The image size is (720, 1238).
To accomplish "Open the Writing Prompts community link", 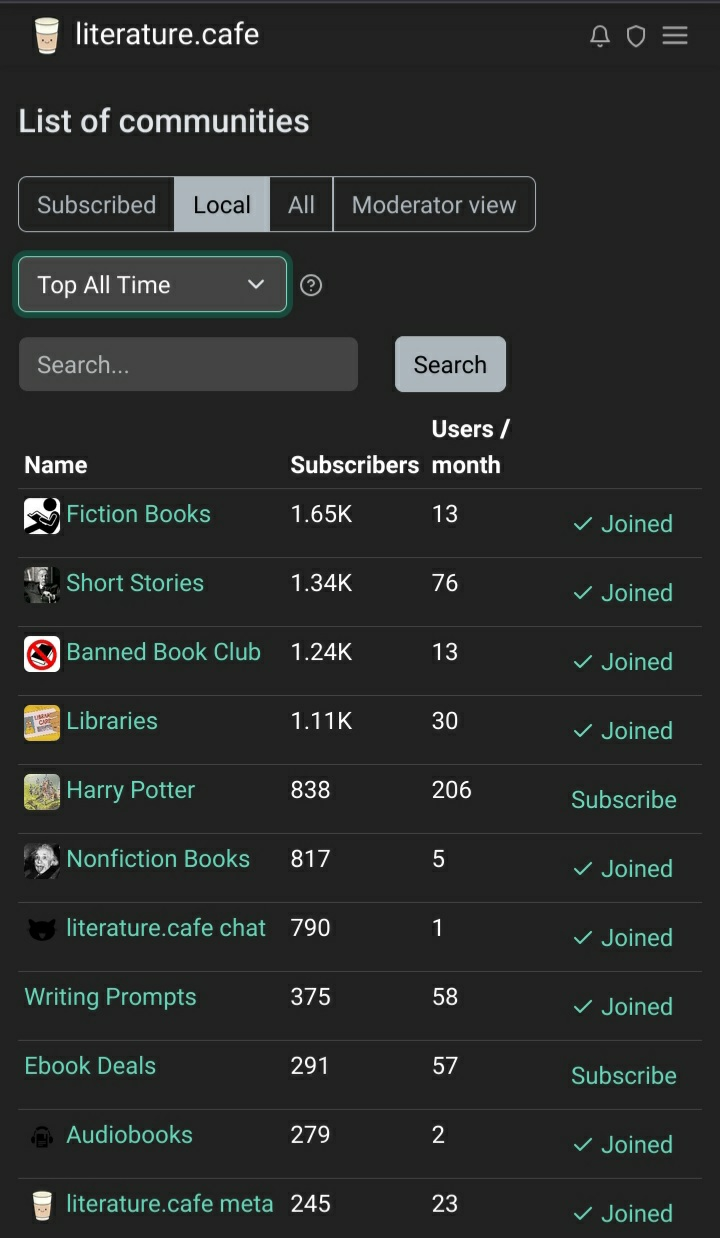I will pyautogui.click(x=110, y=997).
